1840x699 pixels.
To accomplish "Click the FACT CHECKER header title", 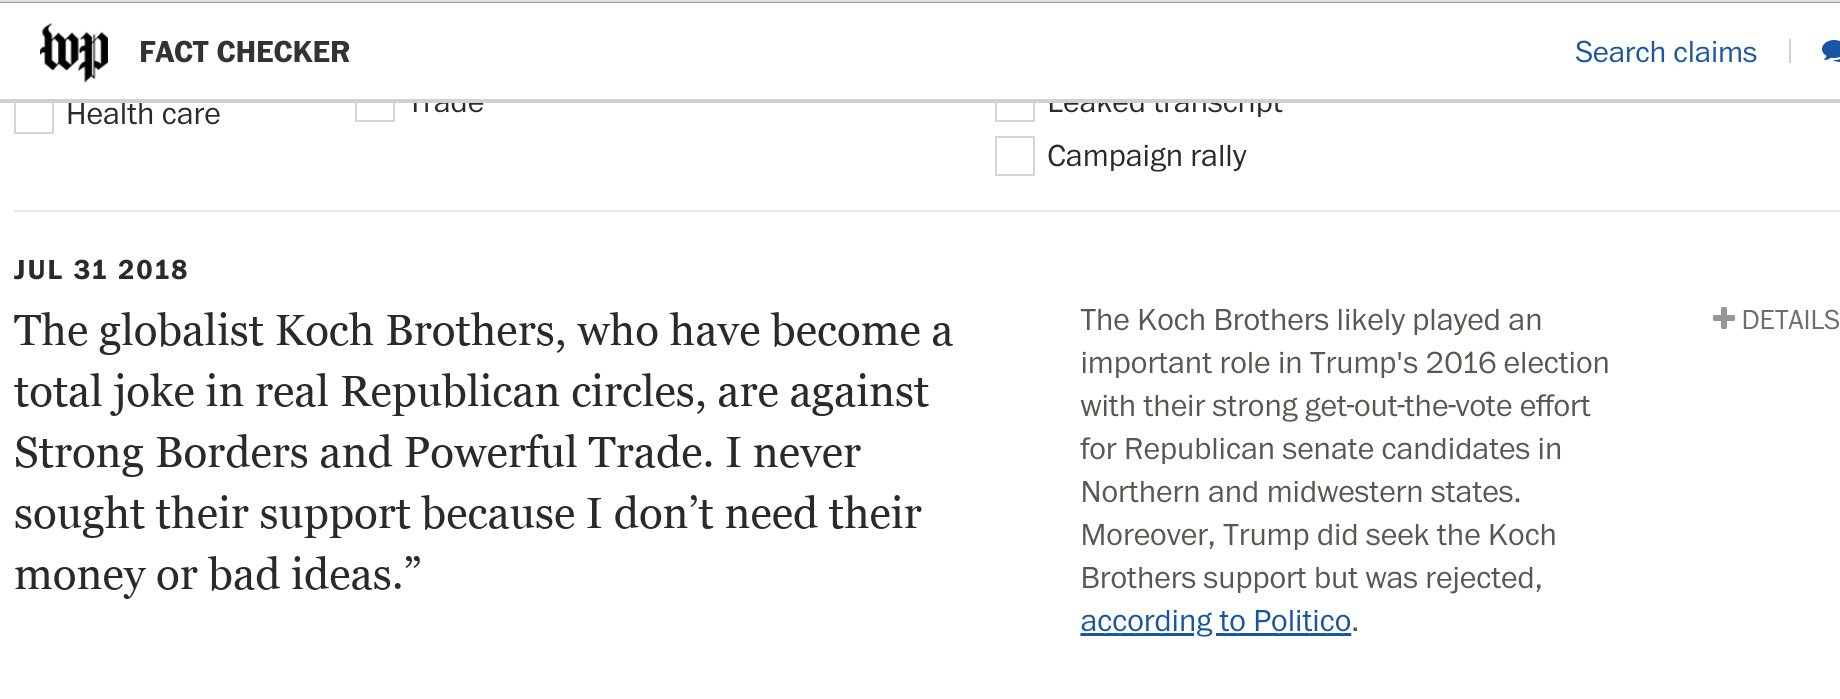I will 244,52.
